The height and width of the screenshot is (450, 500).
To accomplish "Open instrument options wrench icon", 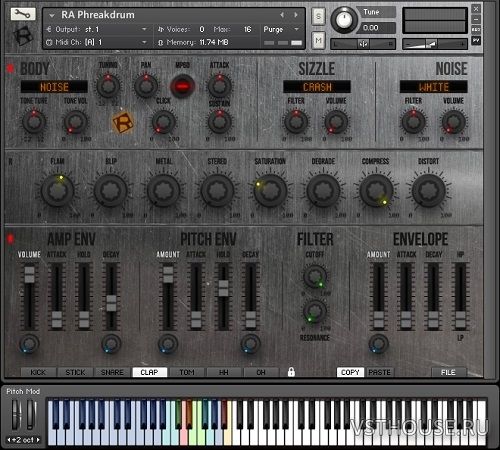I will (23, 14).
